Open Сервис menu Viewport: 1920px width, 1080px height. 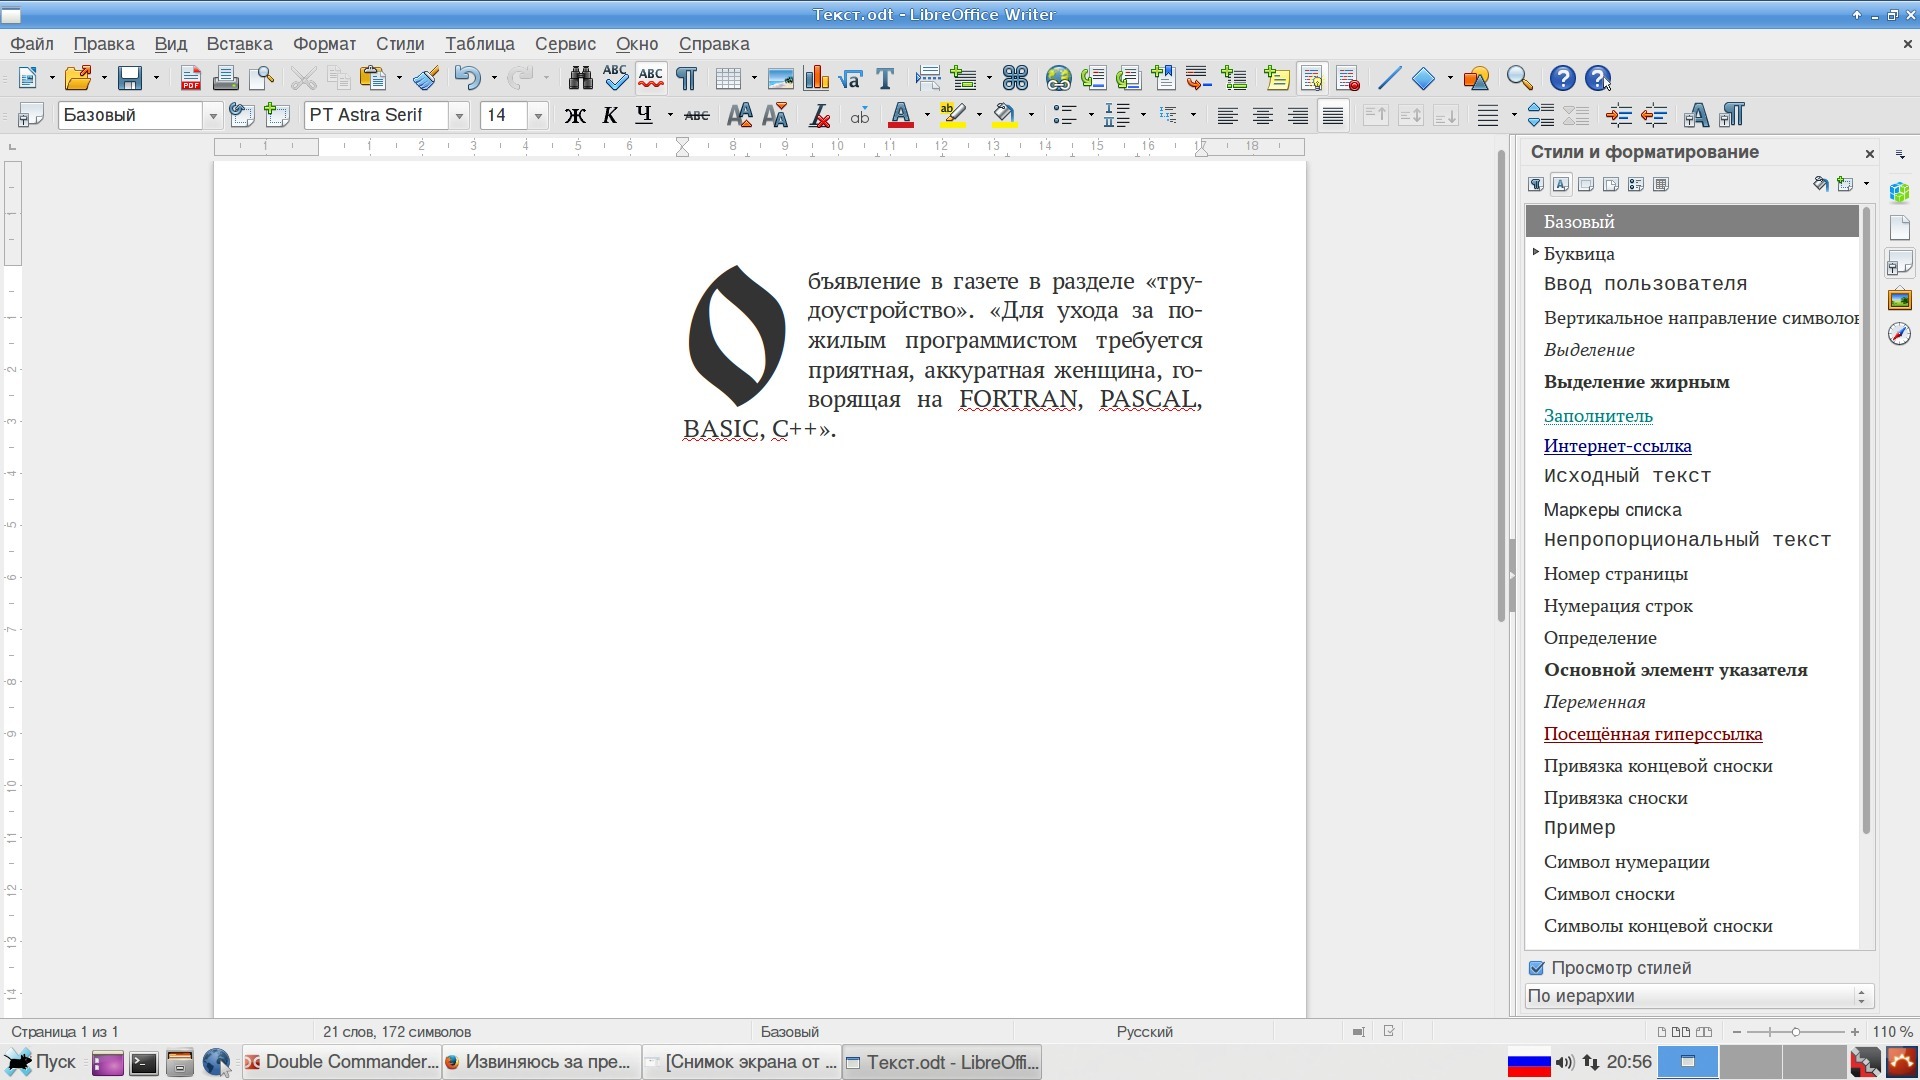point(565,44)
